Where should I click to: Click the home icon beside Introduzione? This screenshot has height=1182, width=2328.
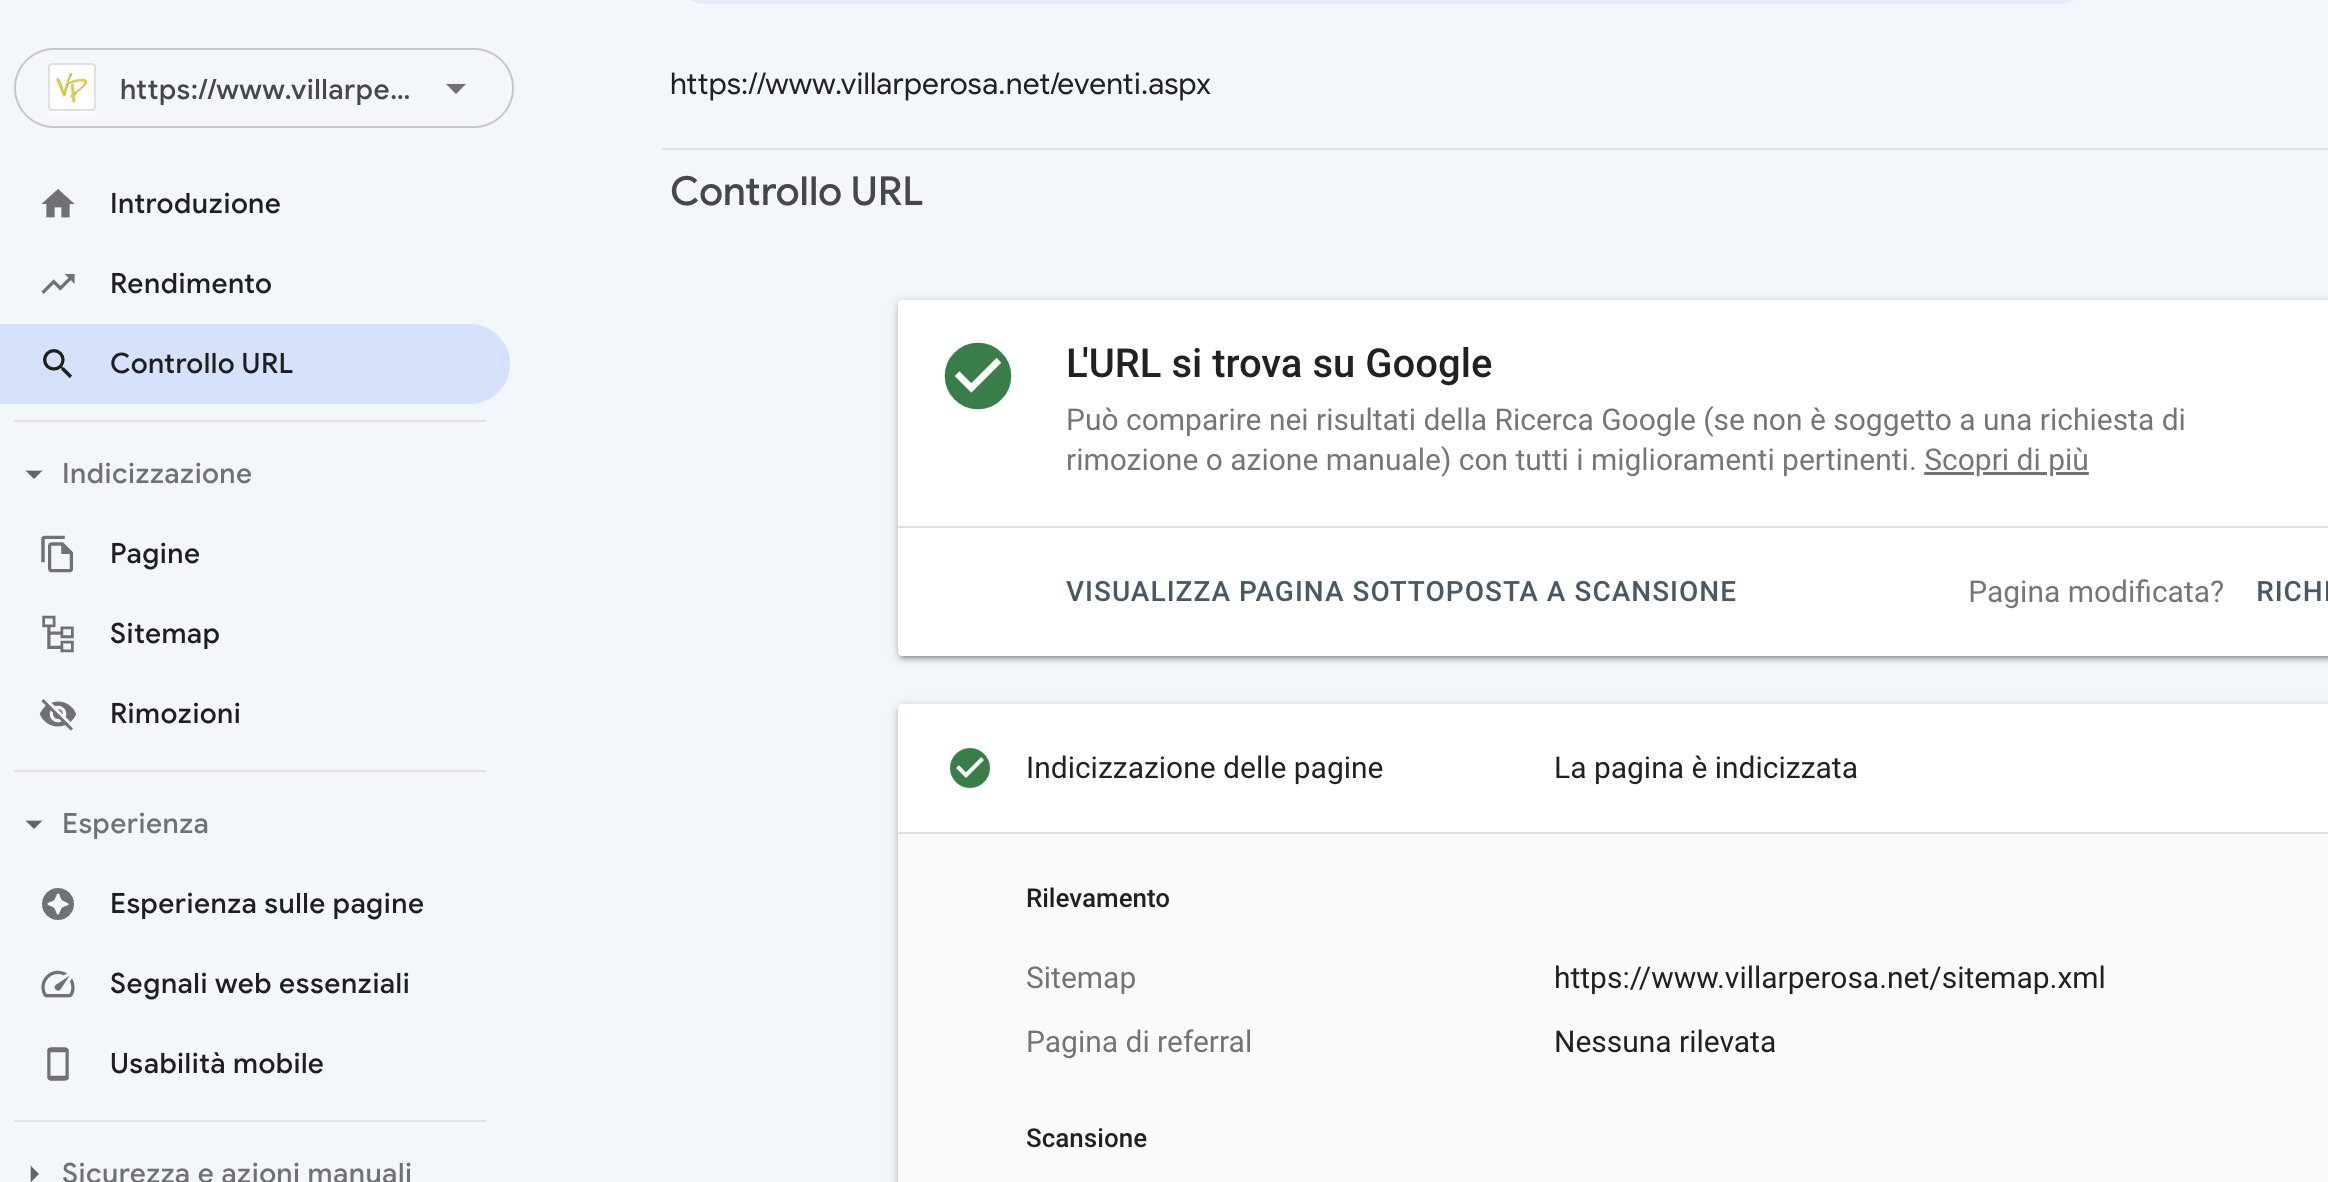58,204
